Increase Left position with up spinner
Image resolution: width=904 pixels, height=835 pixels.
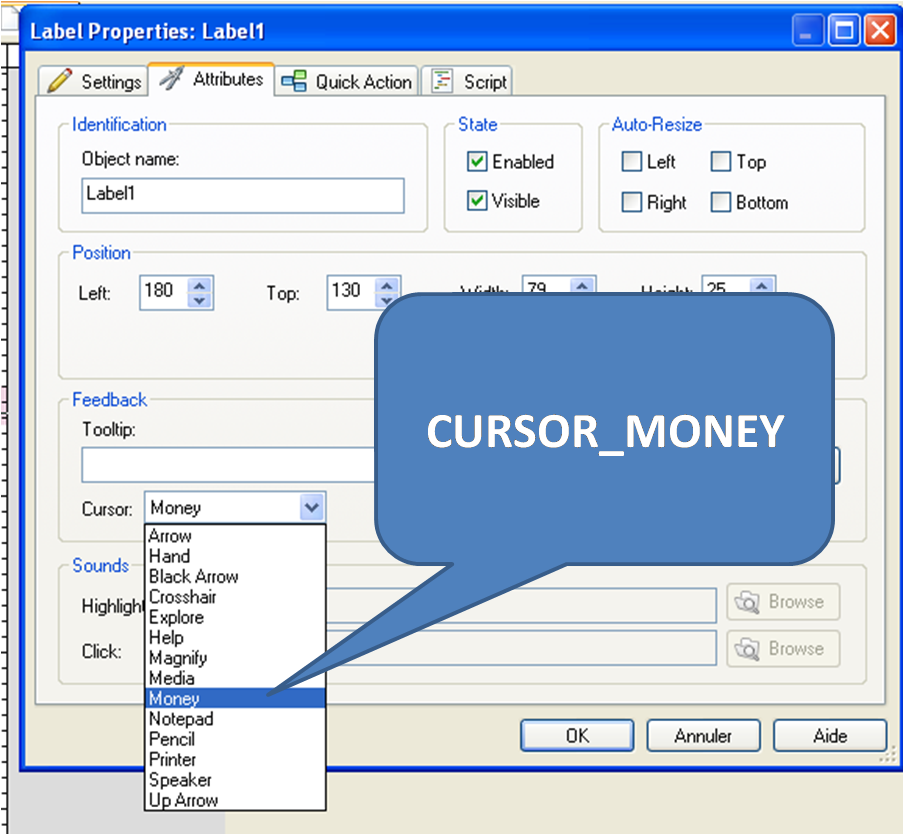pos(200,285)
